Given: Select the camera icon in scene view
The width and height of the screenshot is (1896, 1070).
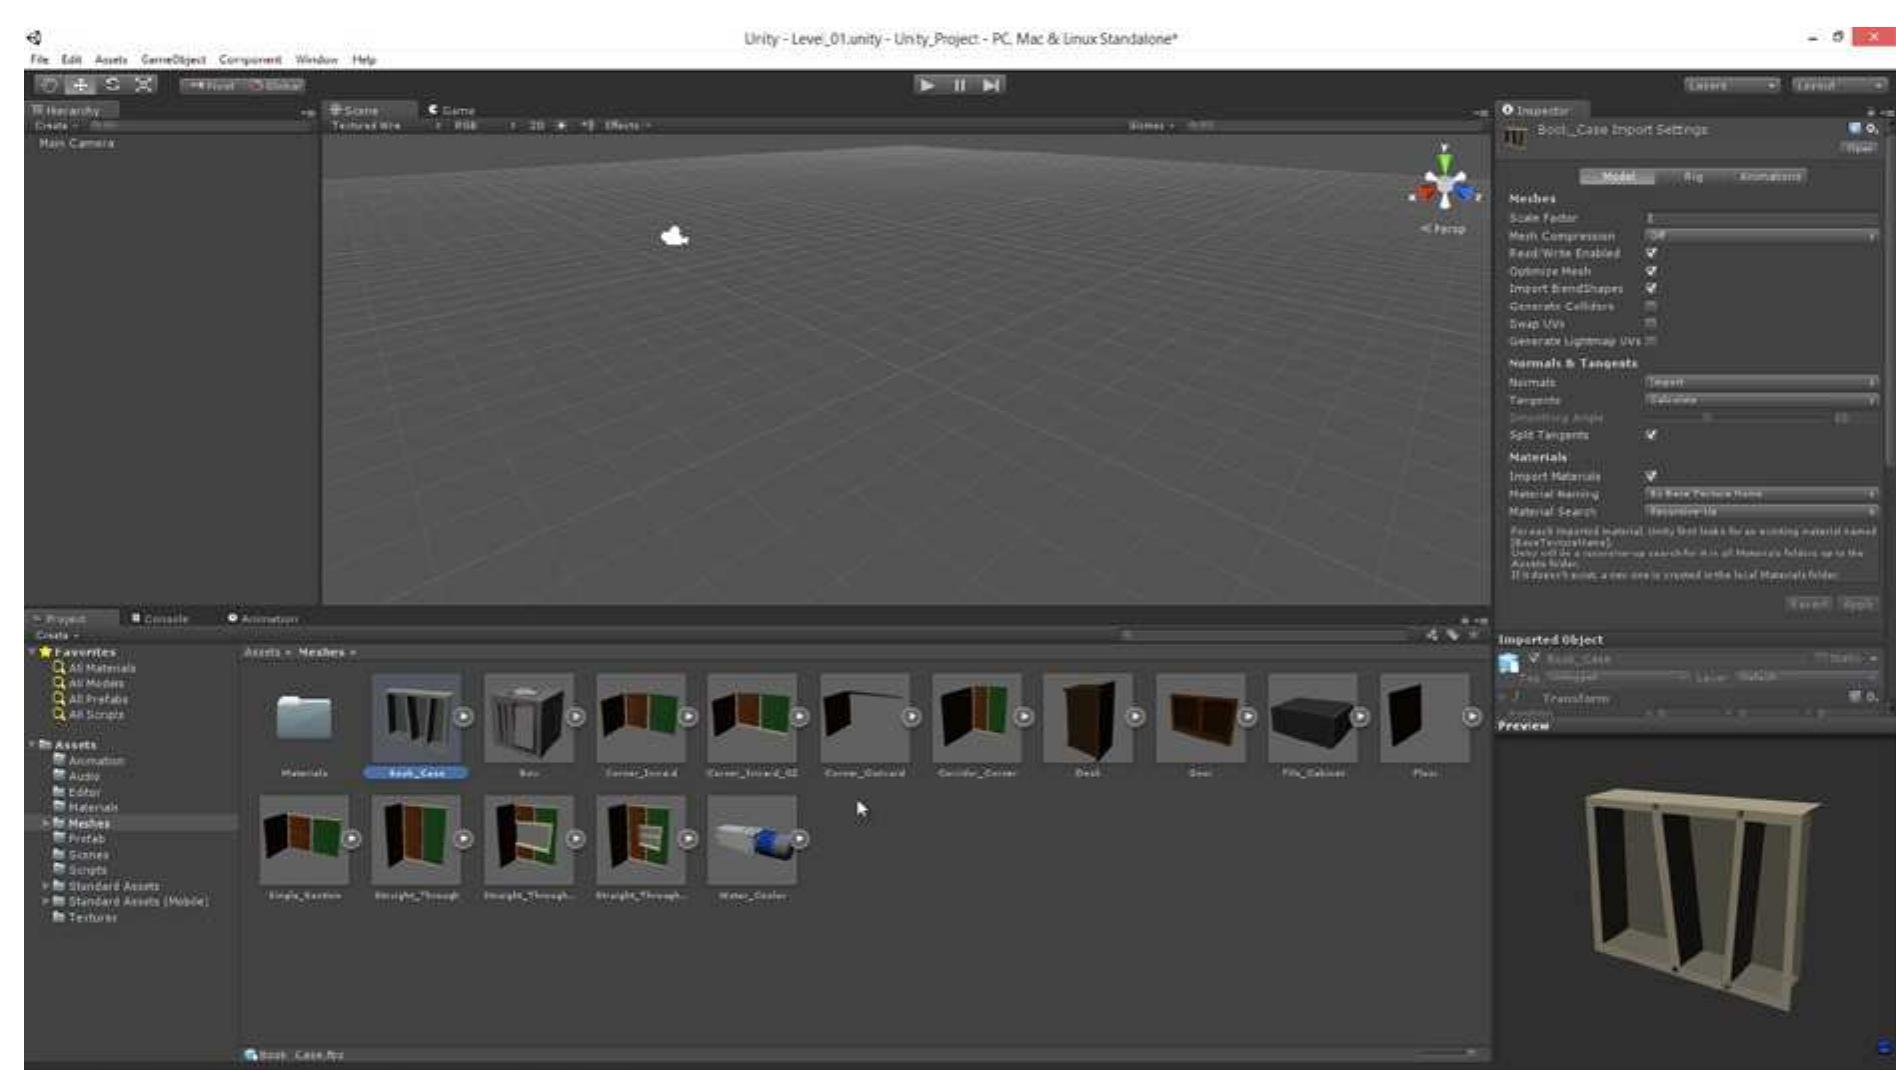Looking at the screenshot, I should [x=675, y=237].
